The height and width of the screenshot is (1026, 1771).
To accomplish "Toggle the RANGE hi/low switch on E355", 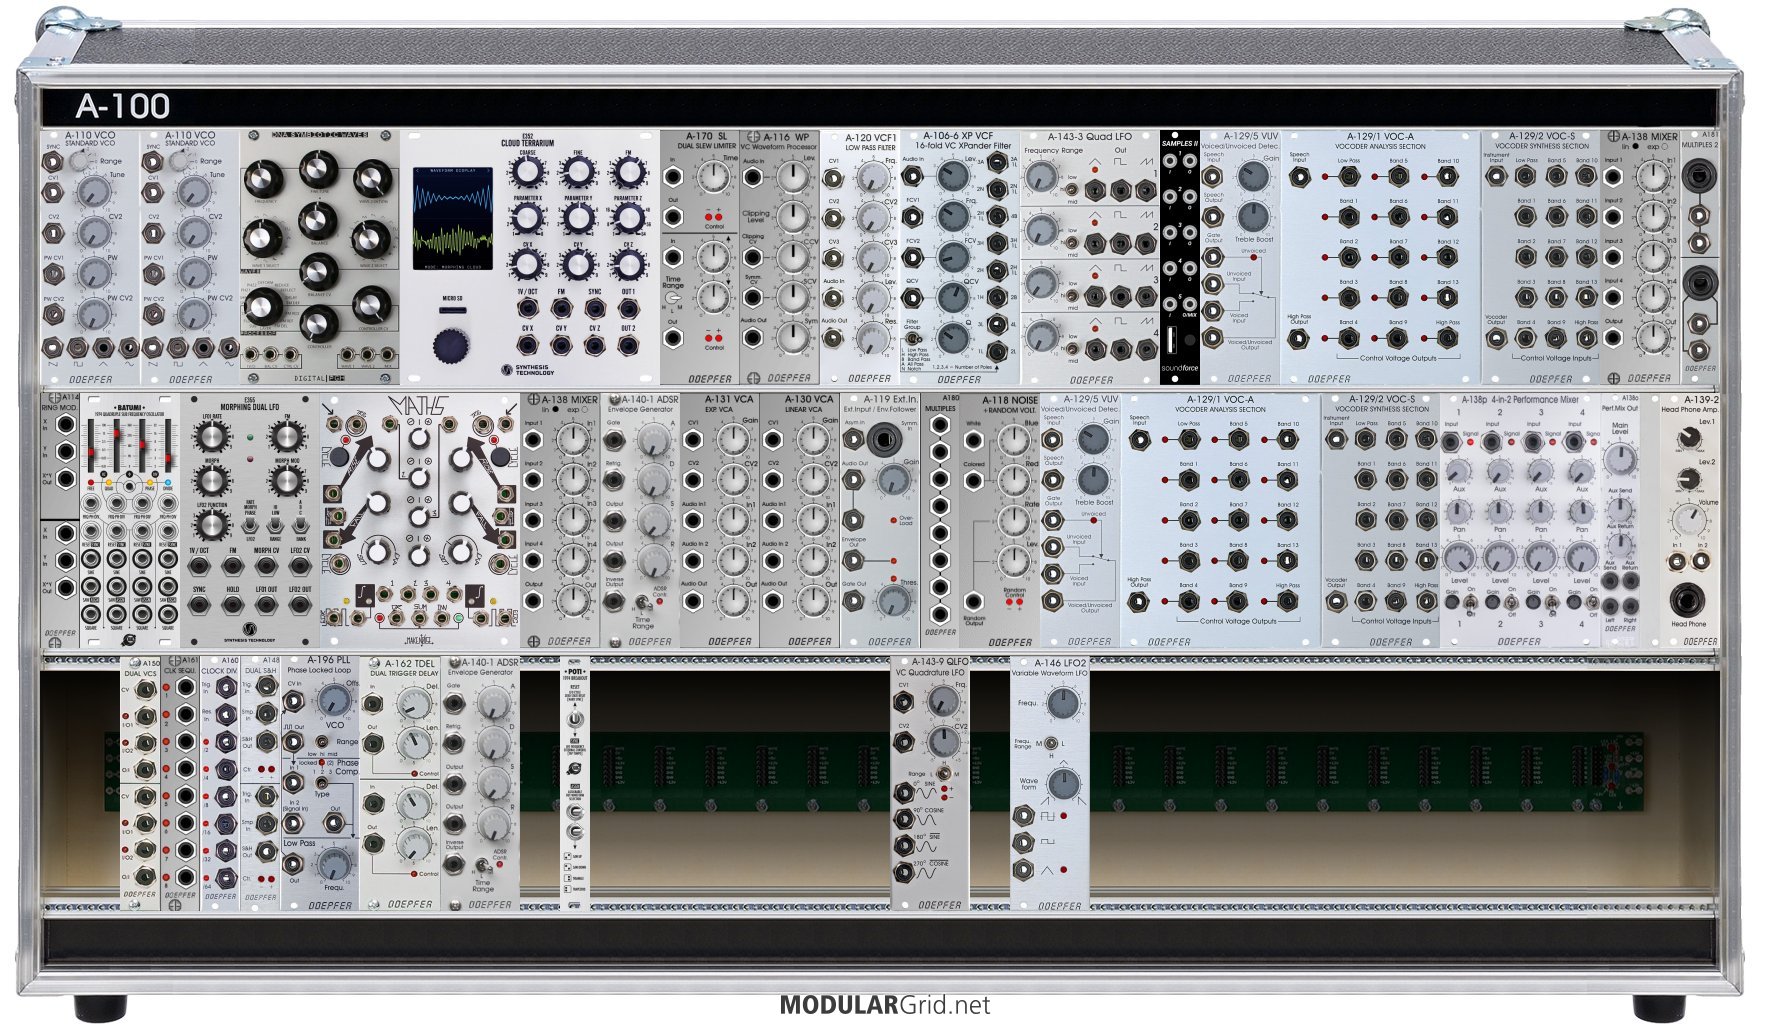I will [x=276, y=525].
